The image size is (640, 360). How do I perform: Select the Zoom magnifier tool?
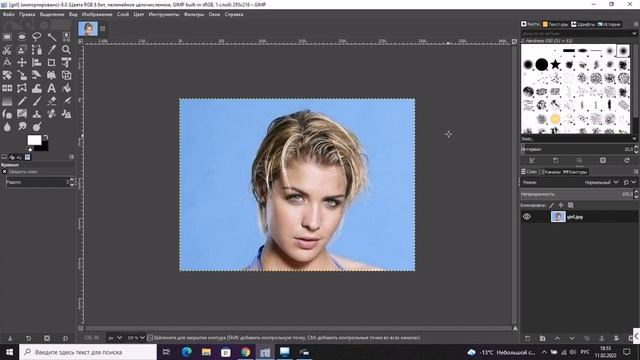coord(66,50)
